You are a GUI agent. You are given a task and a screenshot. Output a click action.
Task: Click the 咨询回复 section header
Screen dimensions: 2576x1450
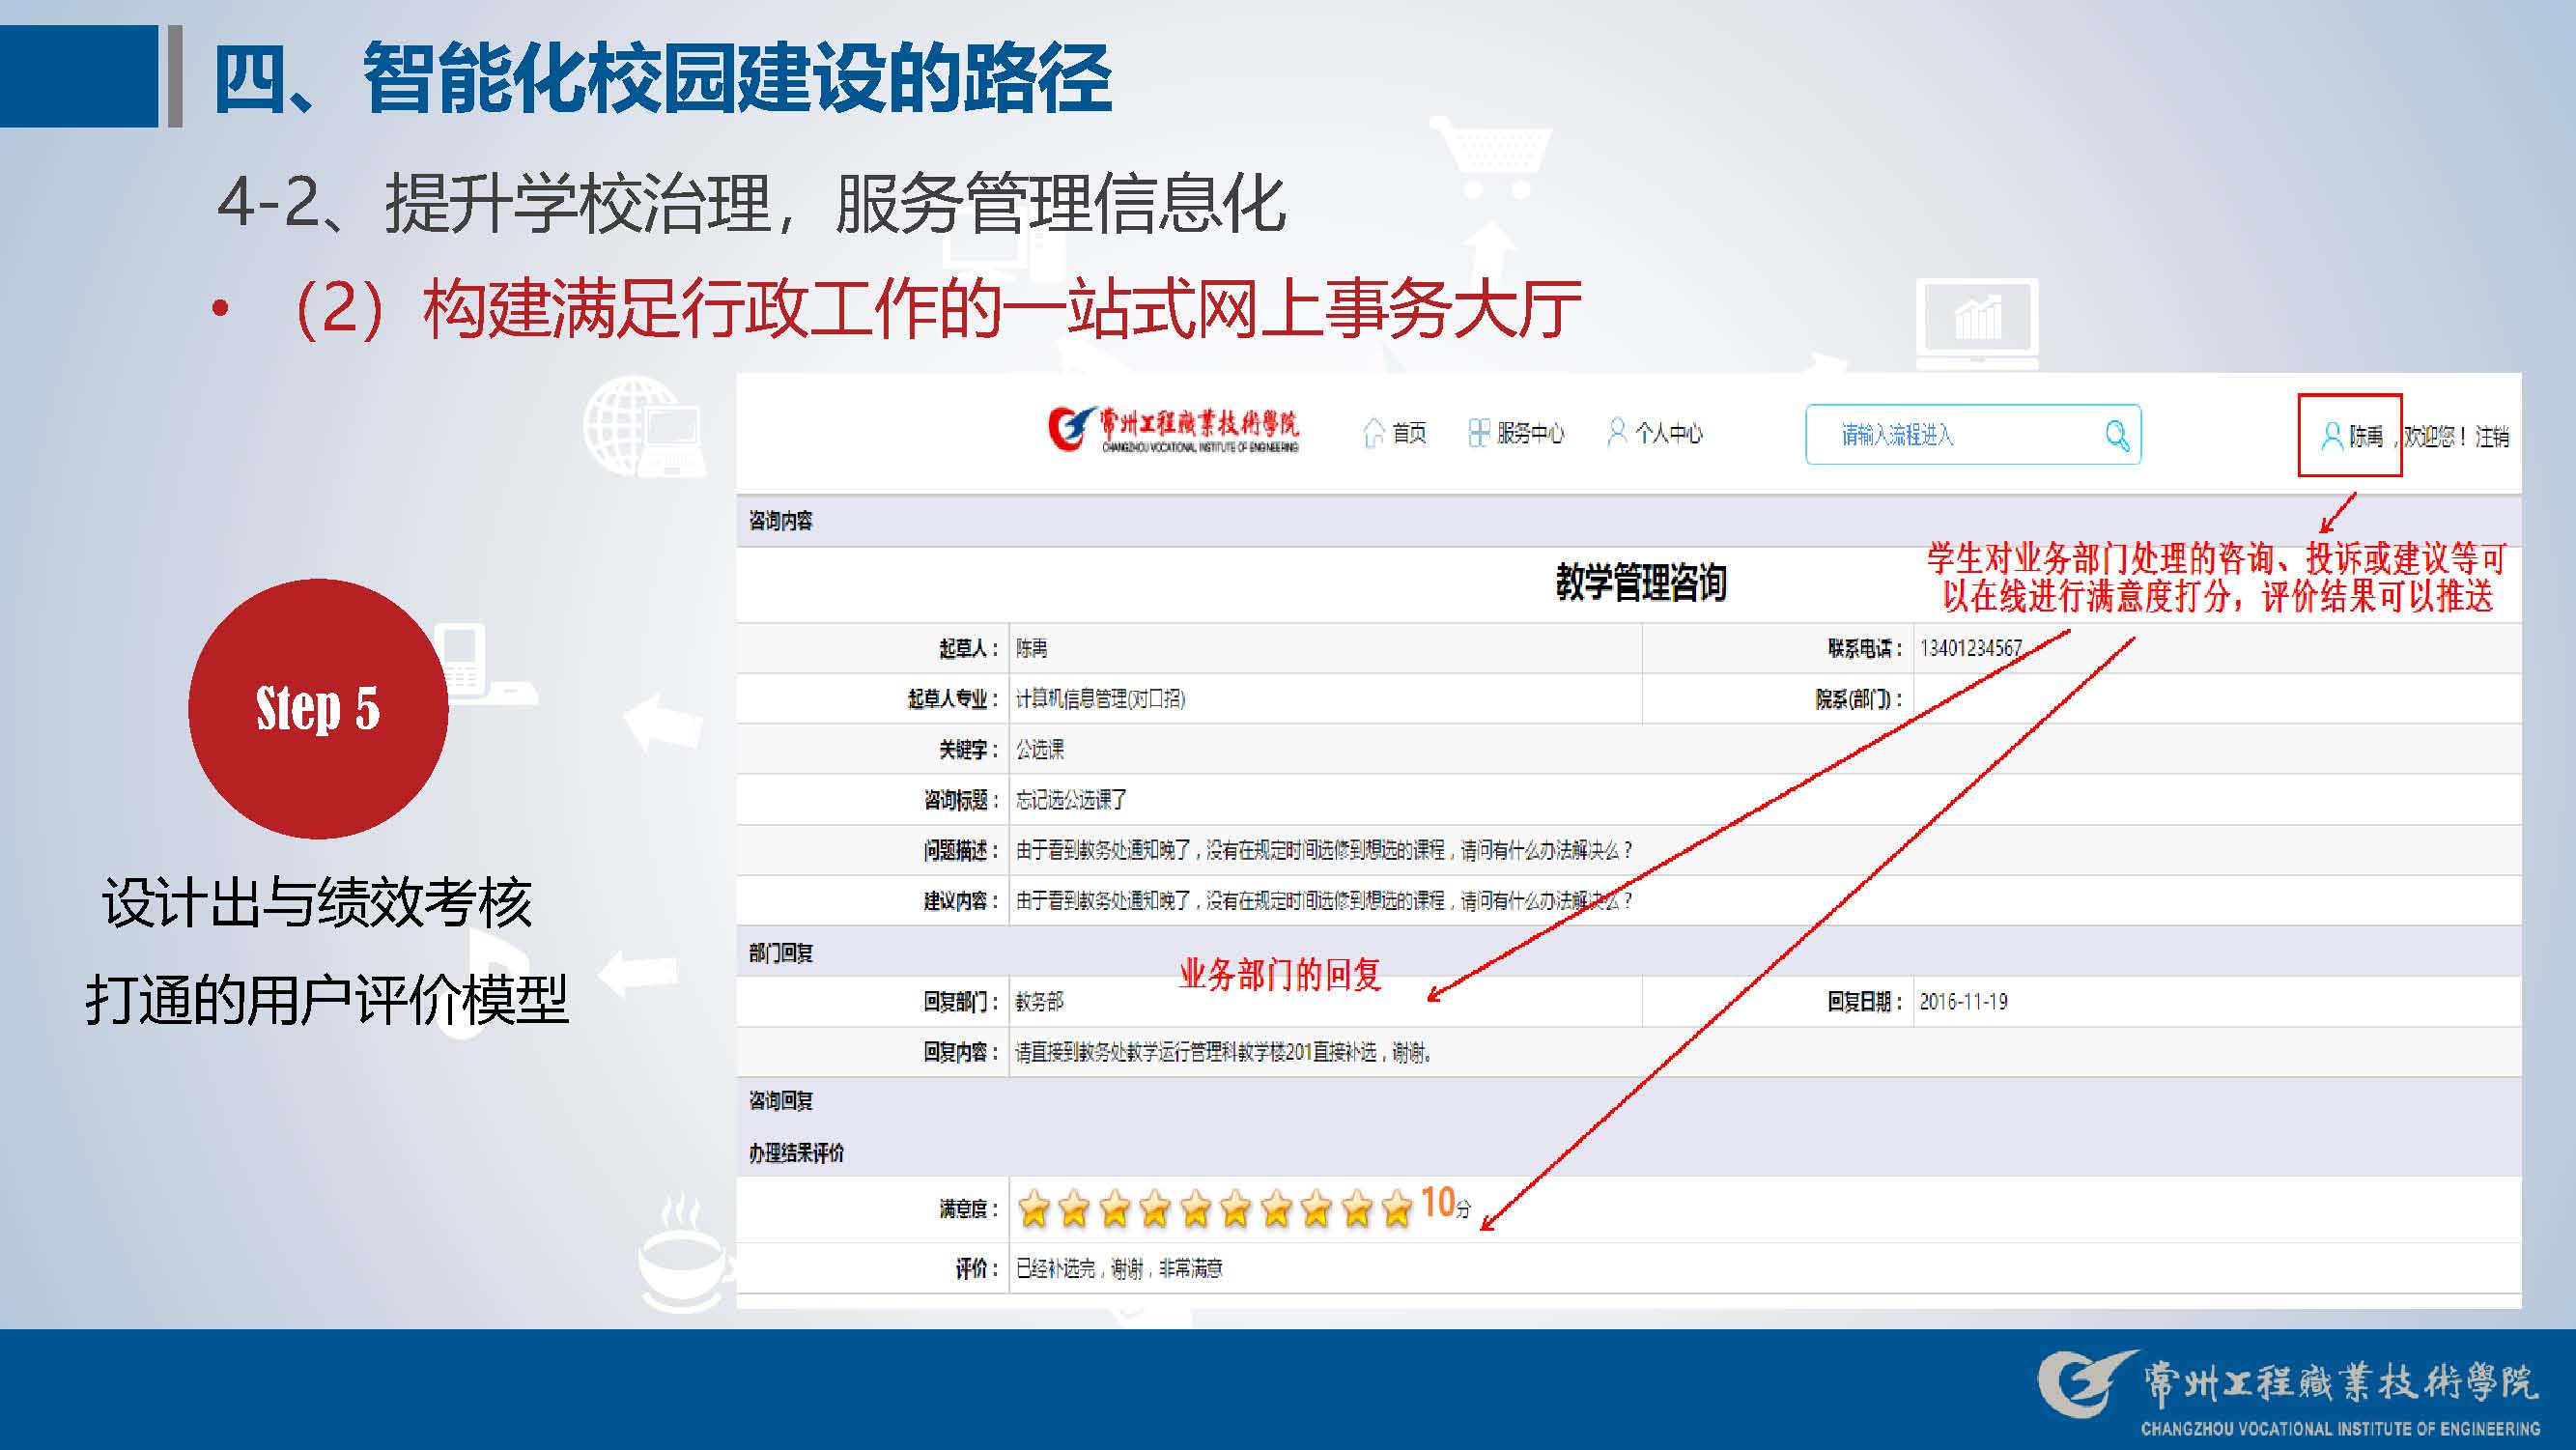781,1101
